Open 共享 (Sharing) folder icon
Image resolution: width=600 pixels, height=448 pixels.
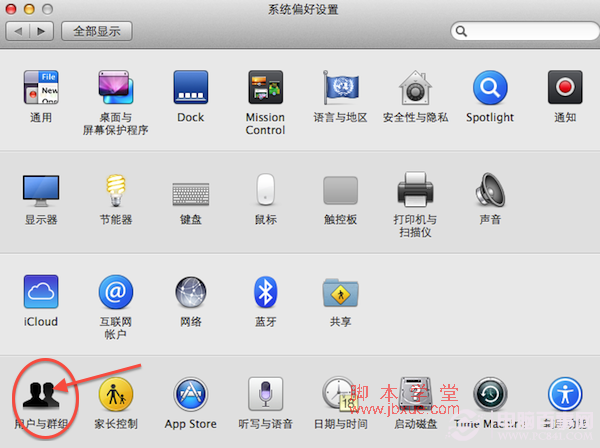pyautogui.click(x=340, y=293)
